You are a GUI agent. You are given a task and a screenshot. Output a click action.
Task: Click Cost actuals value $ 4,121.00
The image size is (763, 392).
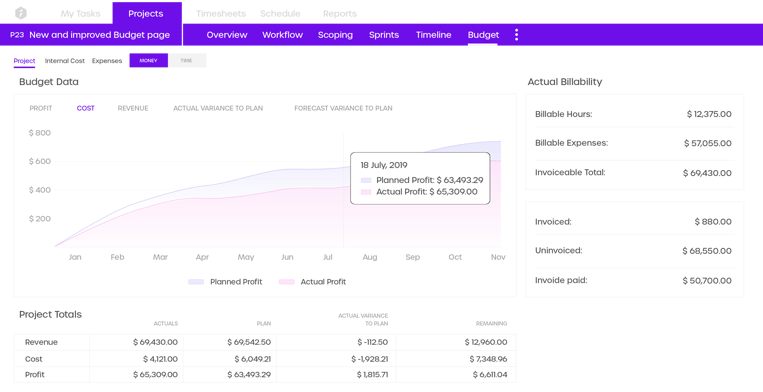[161, 359]
